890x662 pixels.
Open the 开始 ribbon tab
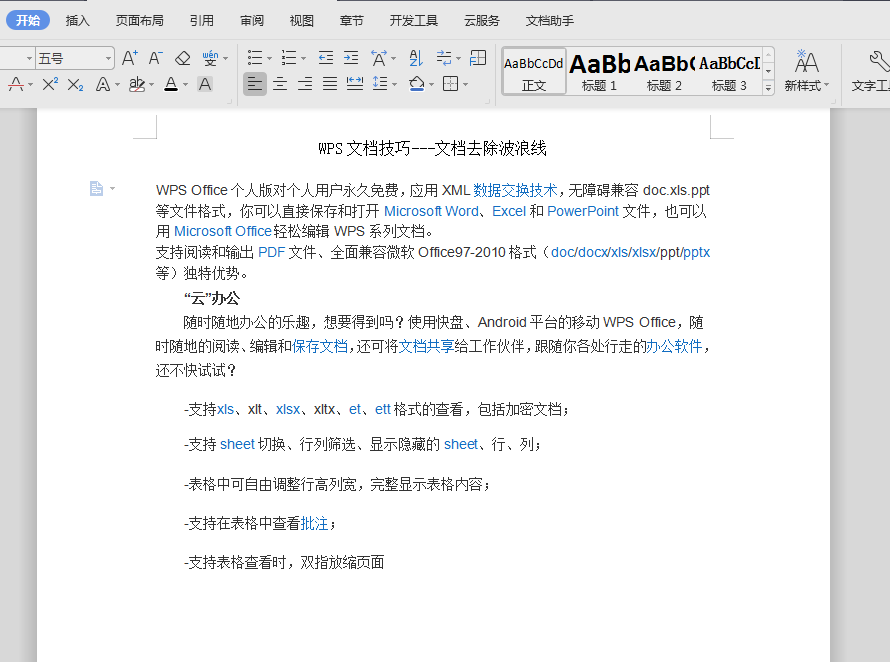(x=28, y=20)
